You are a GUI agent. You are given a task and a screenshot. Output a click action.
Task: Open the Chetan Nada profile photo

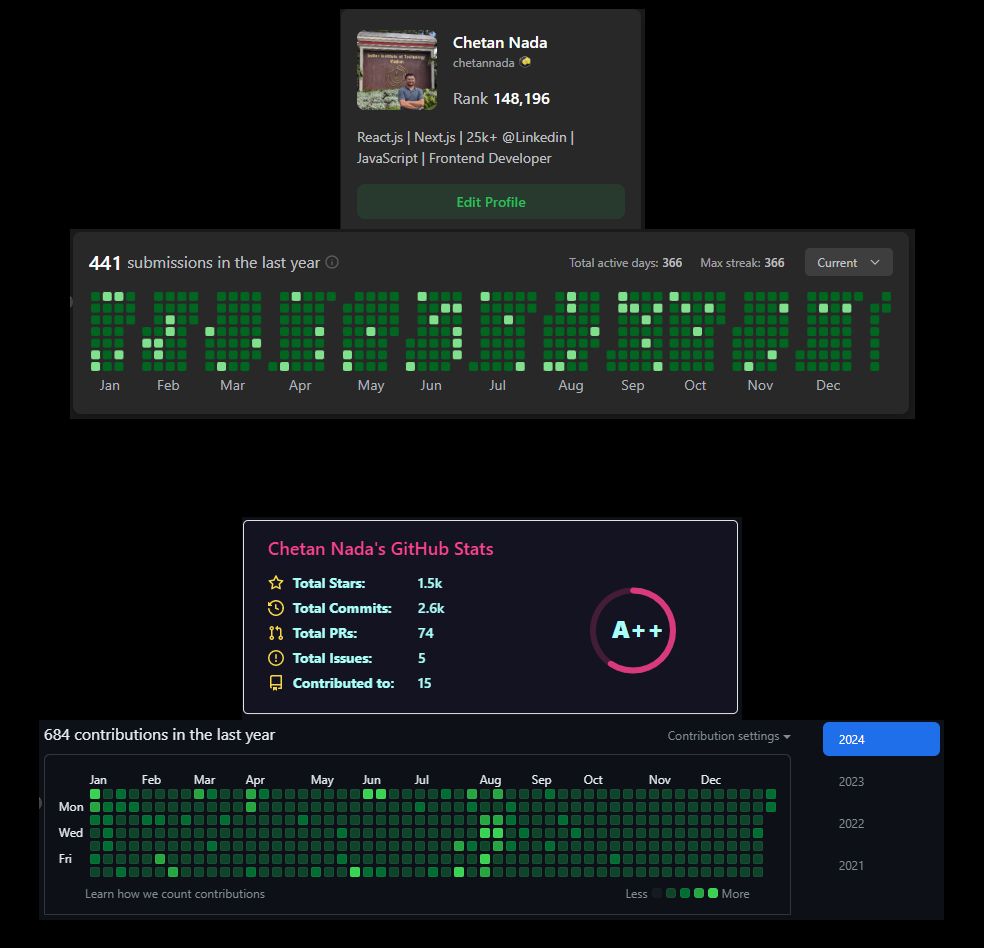point(397,70)
